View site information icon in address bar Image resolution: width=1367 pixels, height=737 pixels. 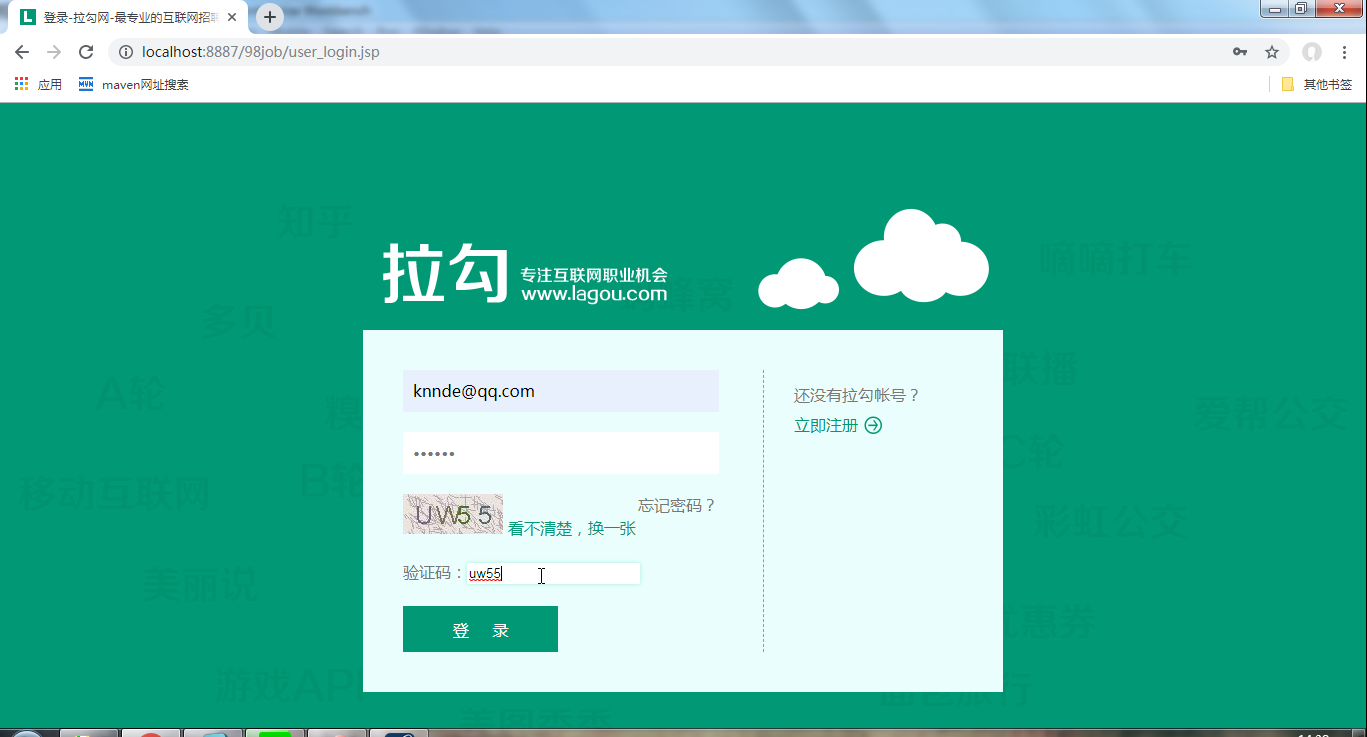[x=126, y=52]
